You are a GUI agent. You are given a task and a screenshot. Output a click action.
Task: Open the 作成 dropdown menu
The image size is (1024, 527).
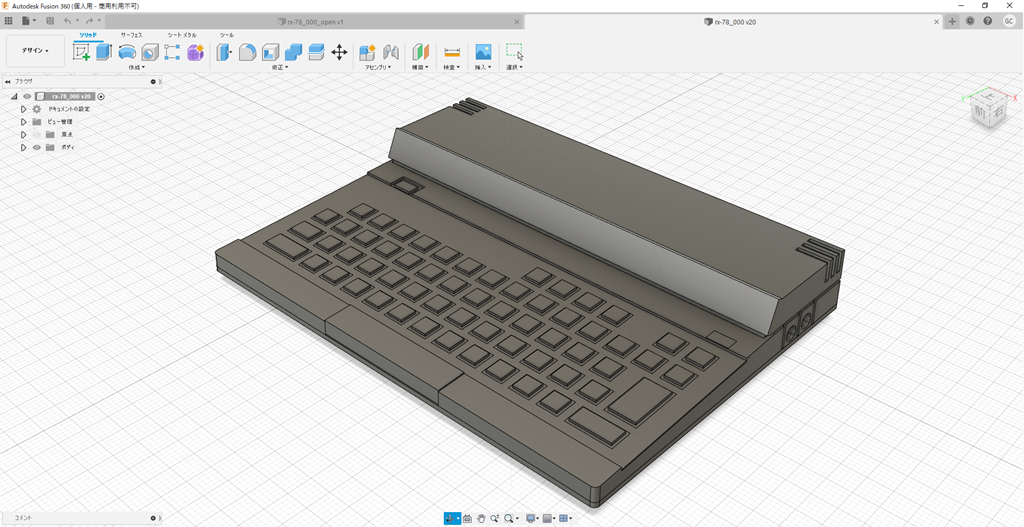click(x=136, y=67)
